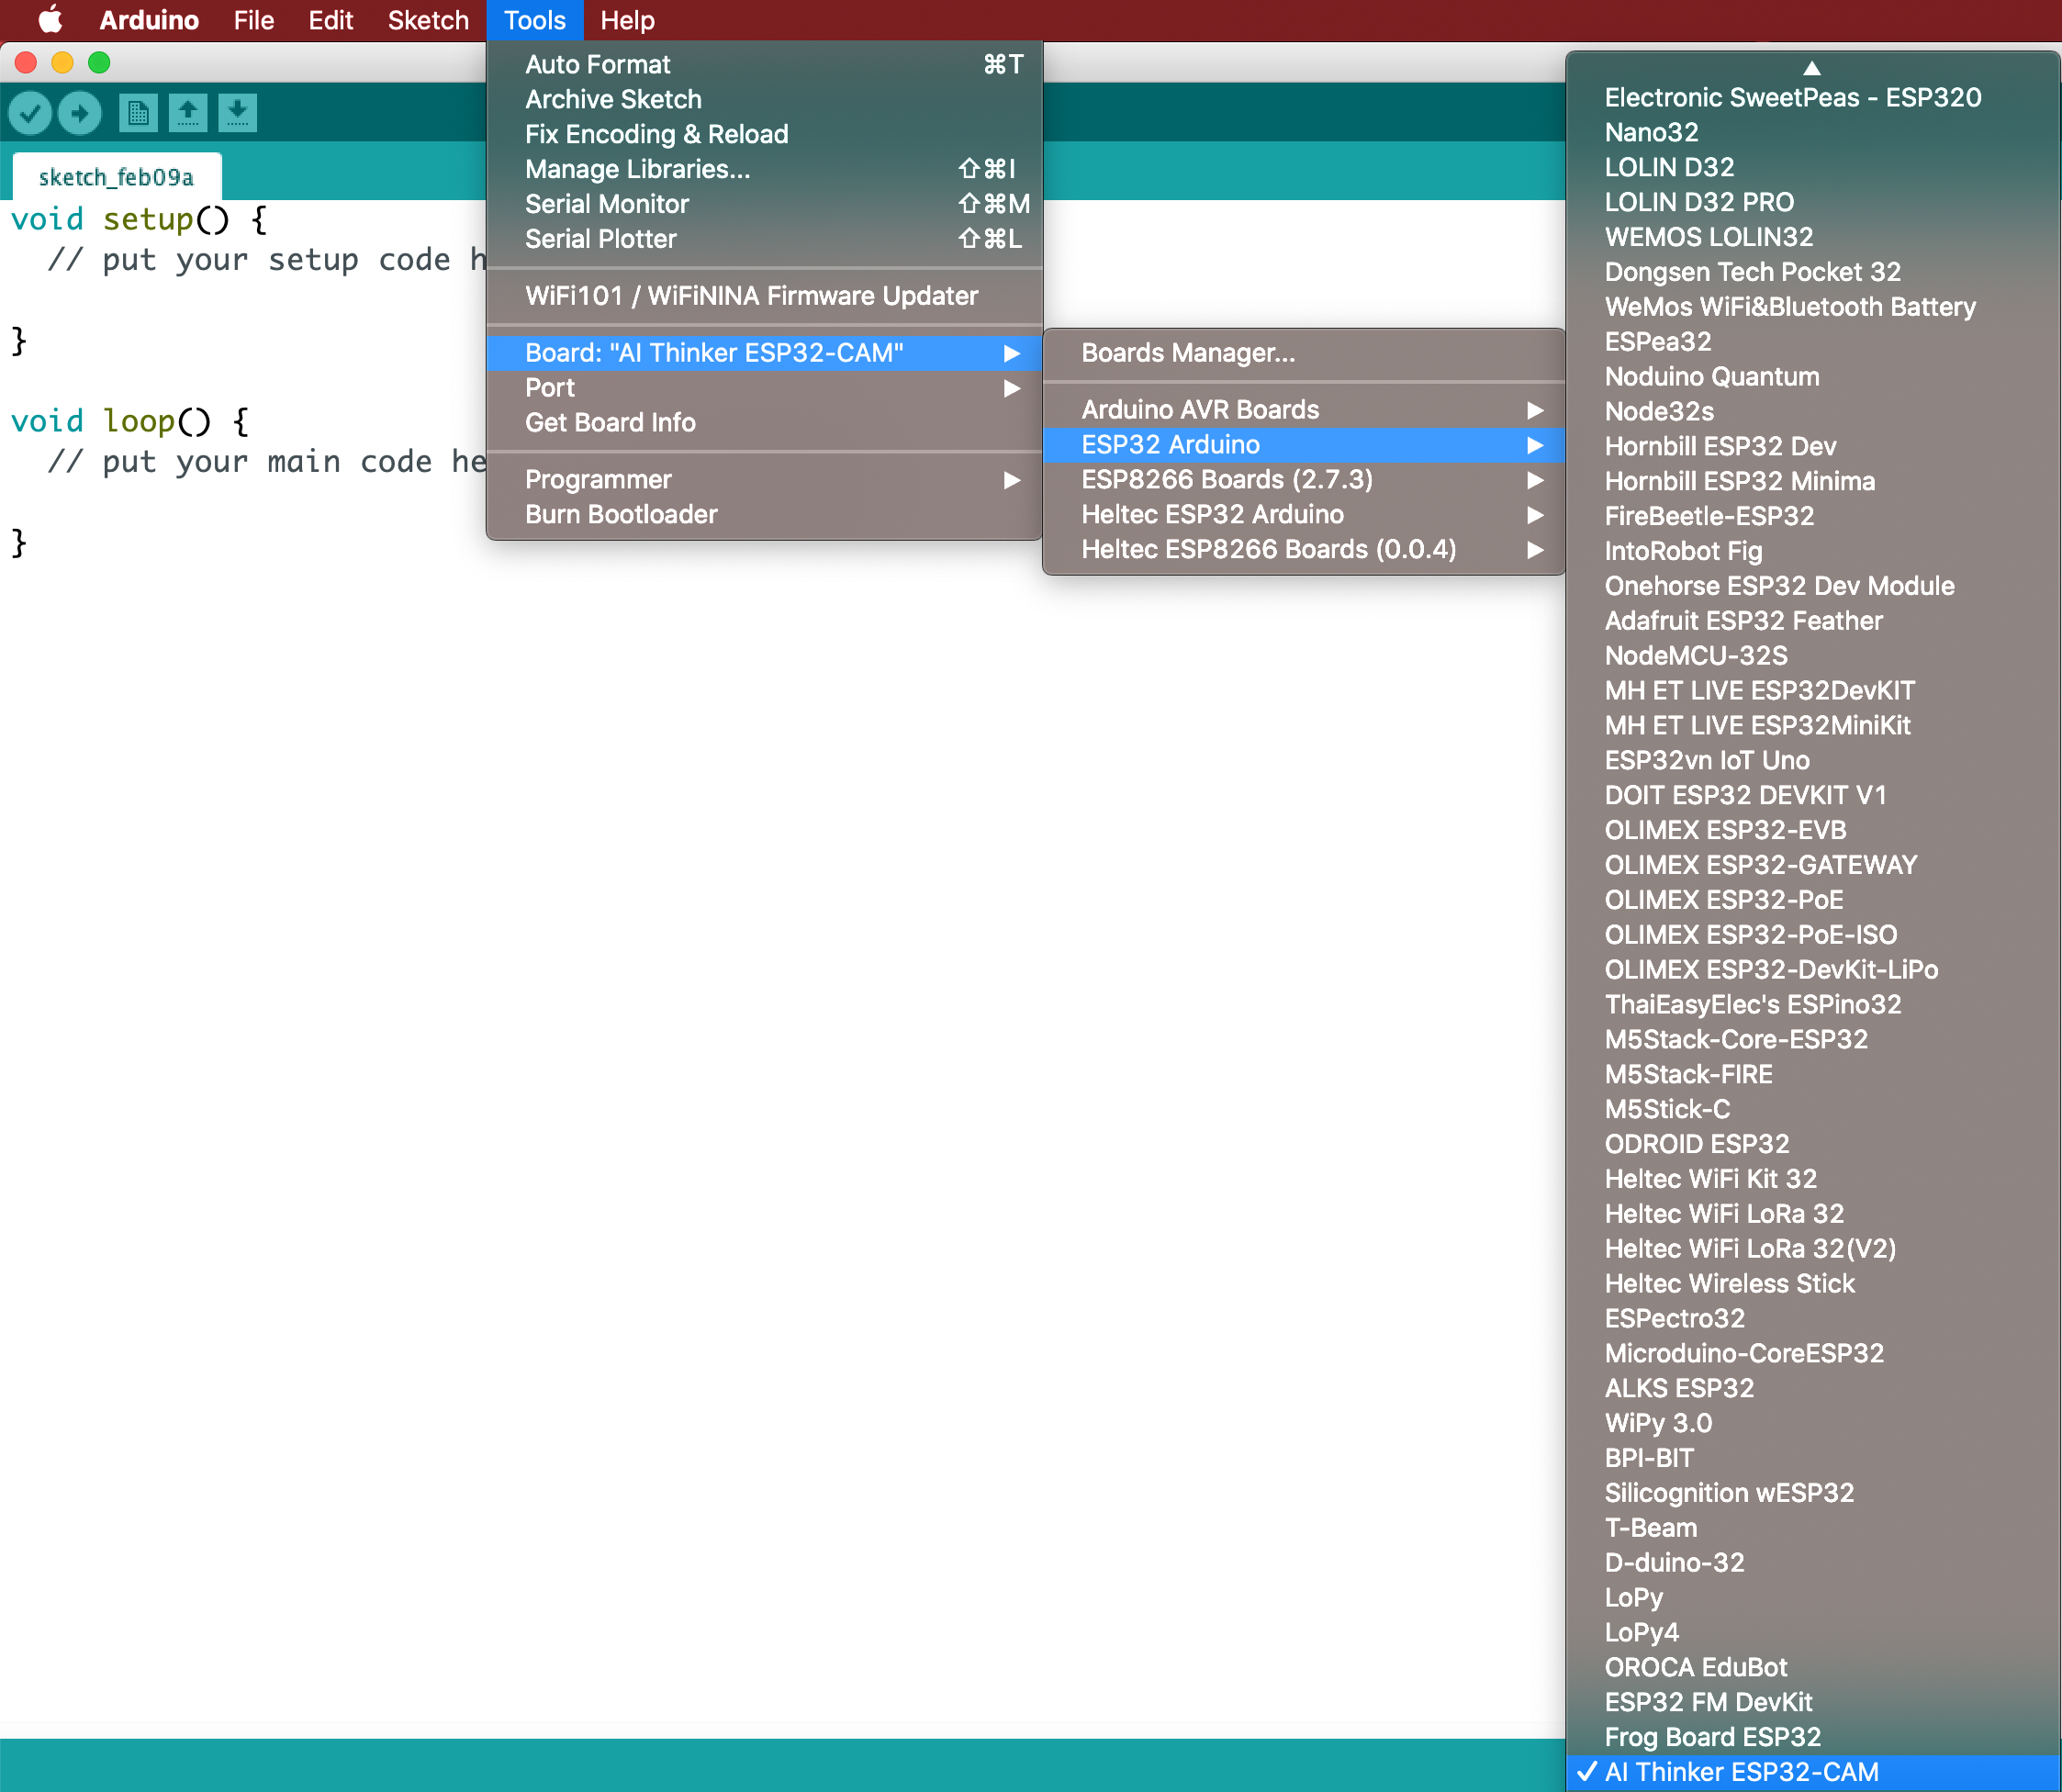Viewport: 2062px width, 1792px height.
Task: Select the FireBeetle-ESP32 board
Action: click(x=1813, y=516)
